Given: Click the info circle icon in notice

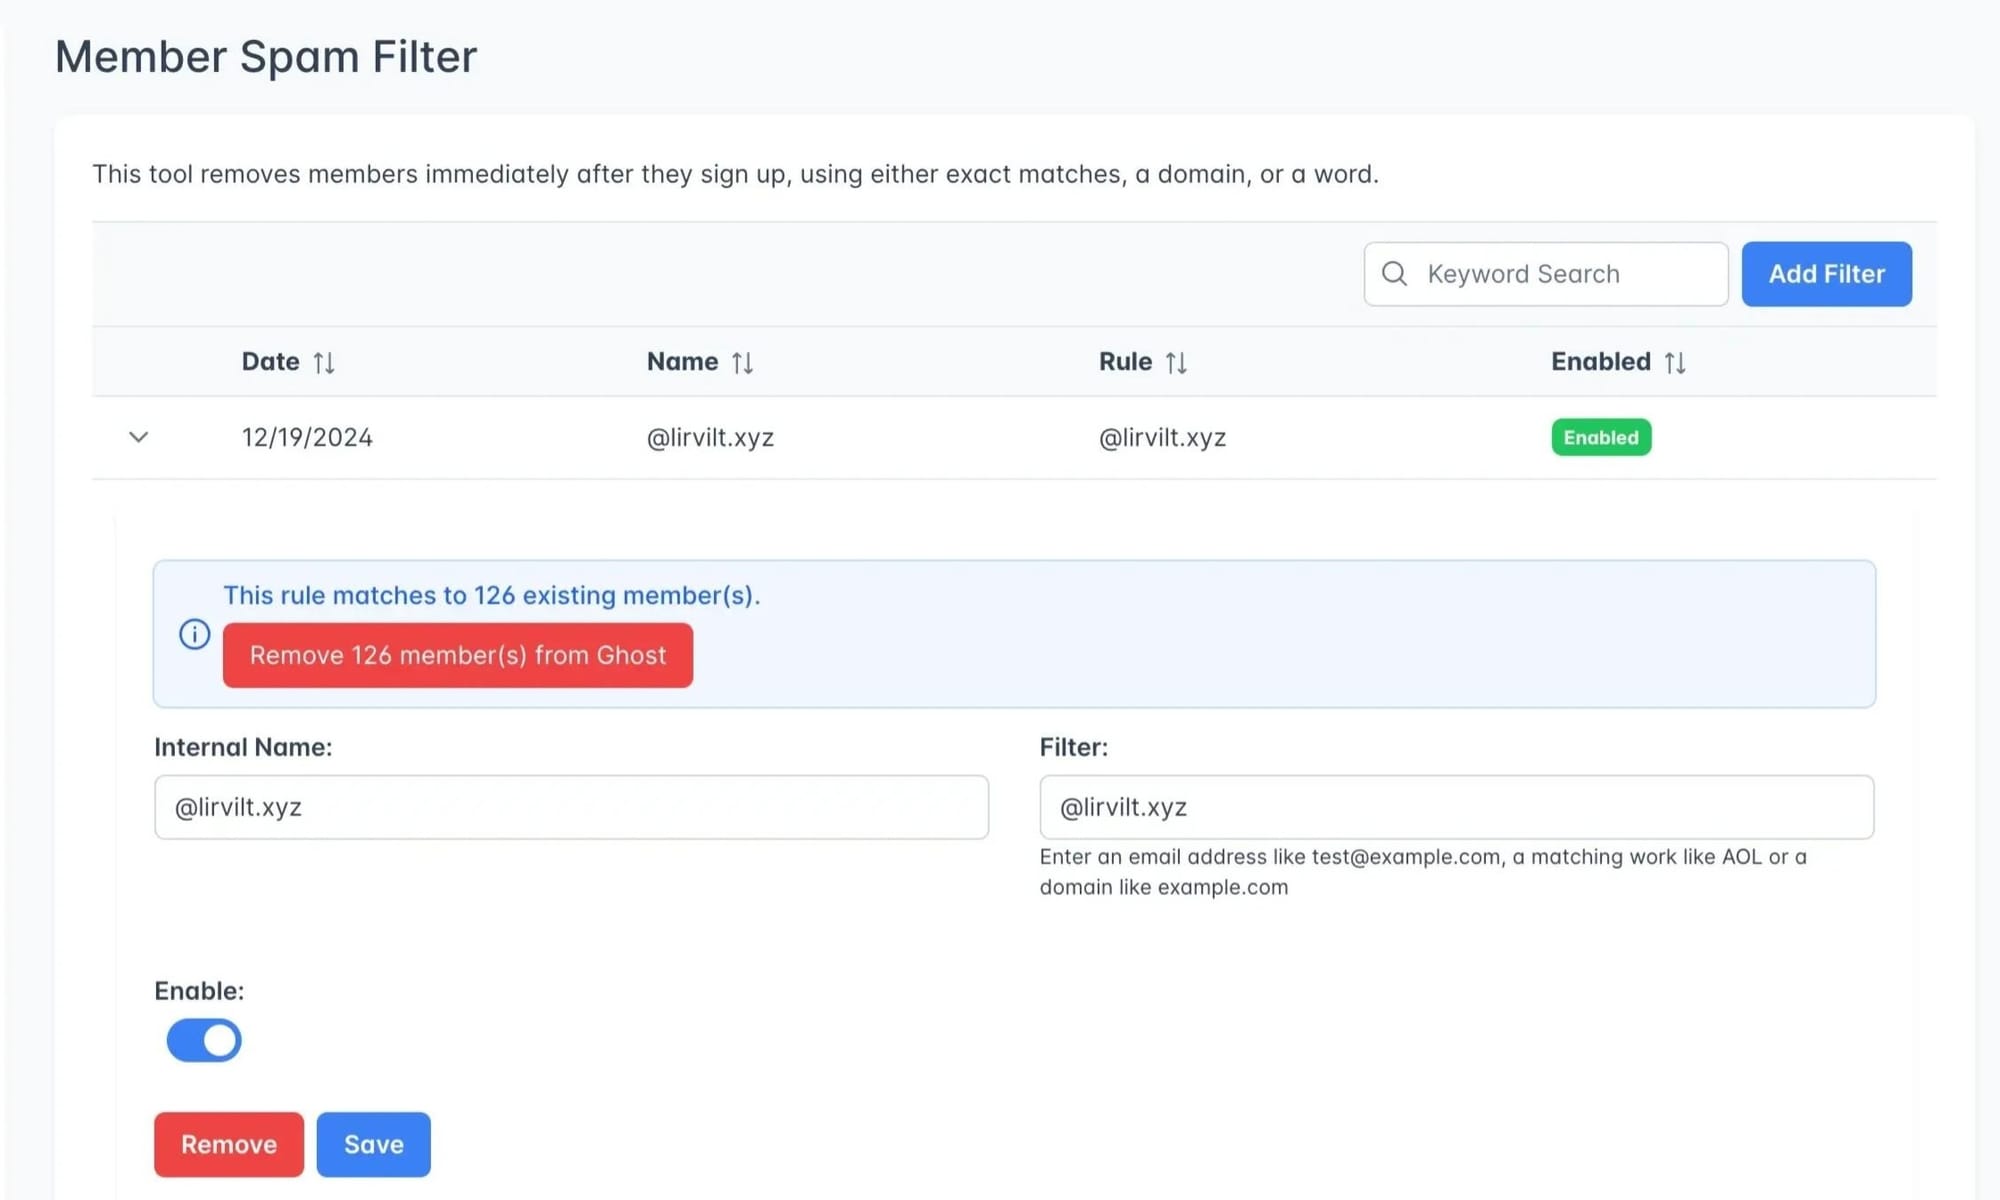Looking at the screenshot, I should pos(194,634).
